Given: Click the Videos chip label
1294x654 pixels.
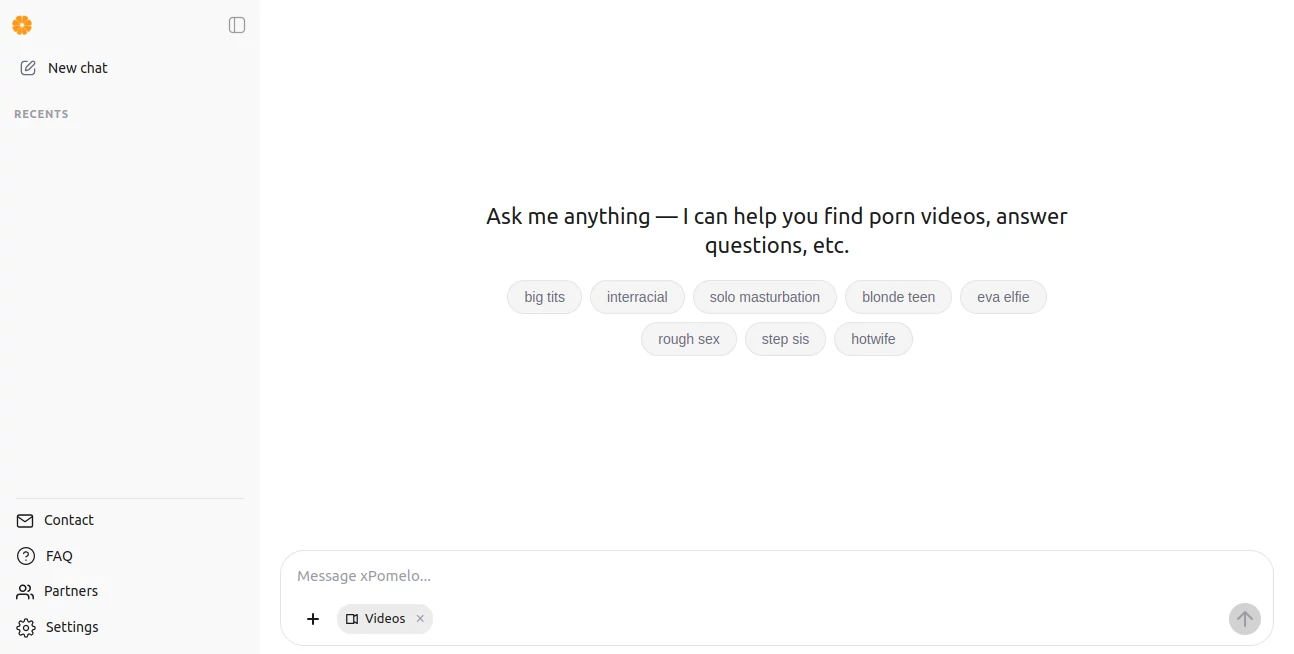Looking at the screenshot, I should pyautogui.click(x=385, y=619).
